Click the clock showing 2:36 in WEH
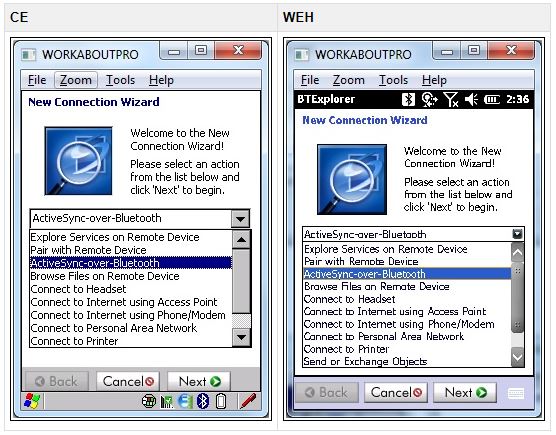The height and width of the screenshot is (435, 556). click(518, 99)
